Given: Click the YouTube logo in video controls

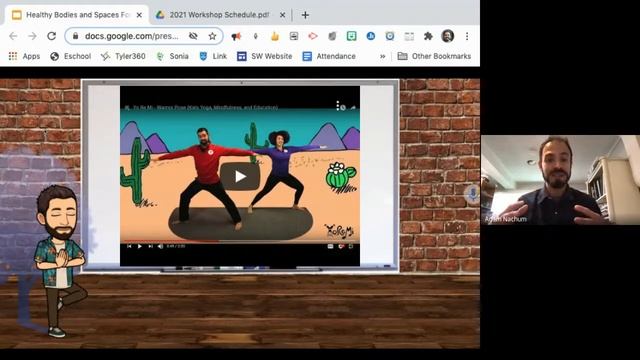Looking at the screenshot, I should [x=341, y=246].
